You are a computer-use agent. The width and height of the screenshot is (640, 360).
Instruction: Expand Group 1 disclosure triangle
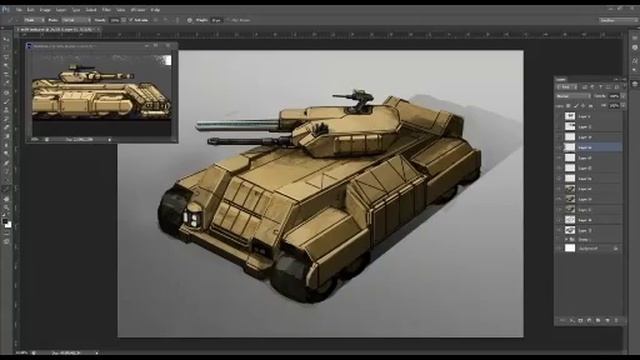coord(566,240)
